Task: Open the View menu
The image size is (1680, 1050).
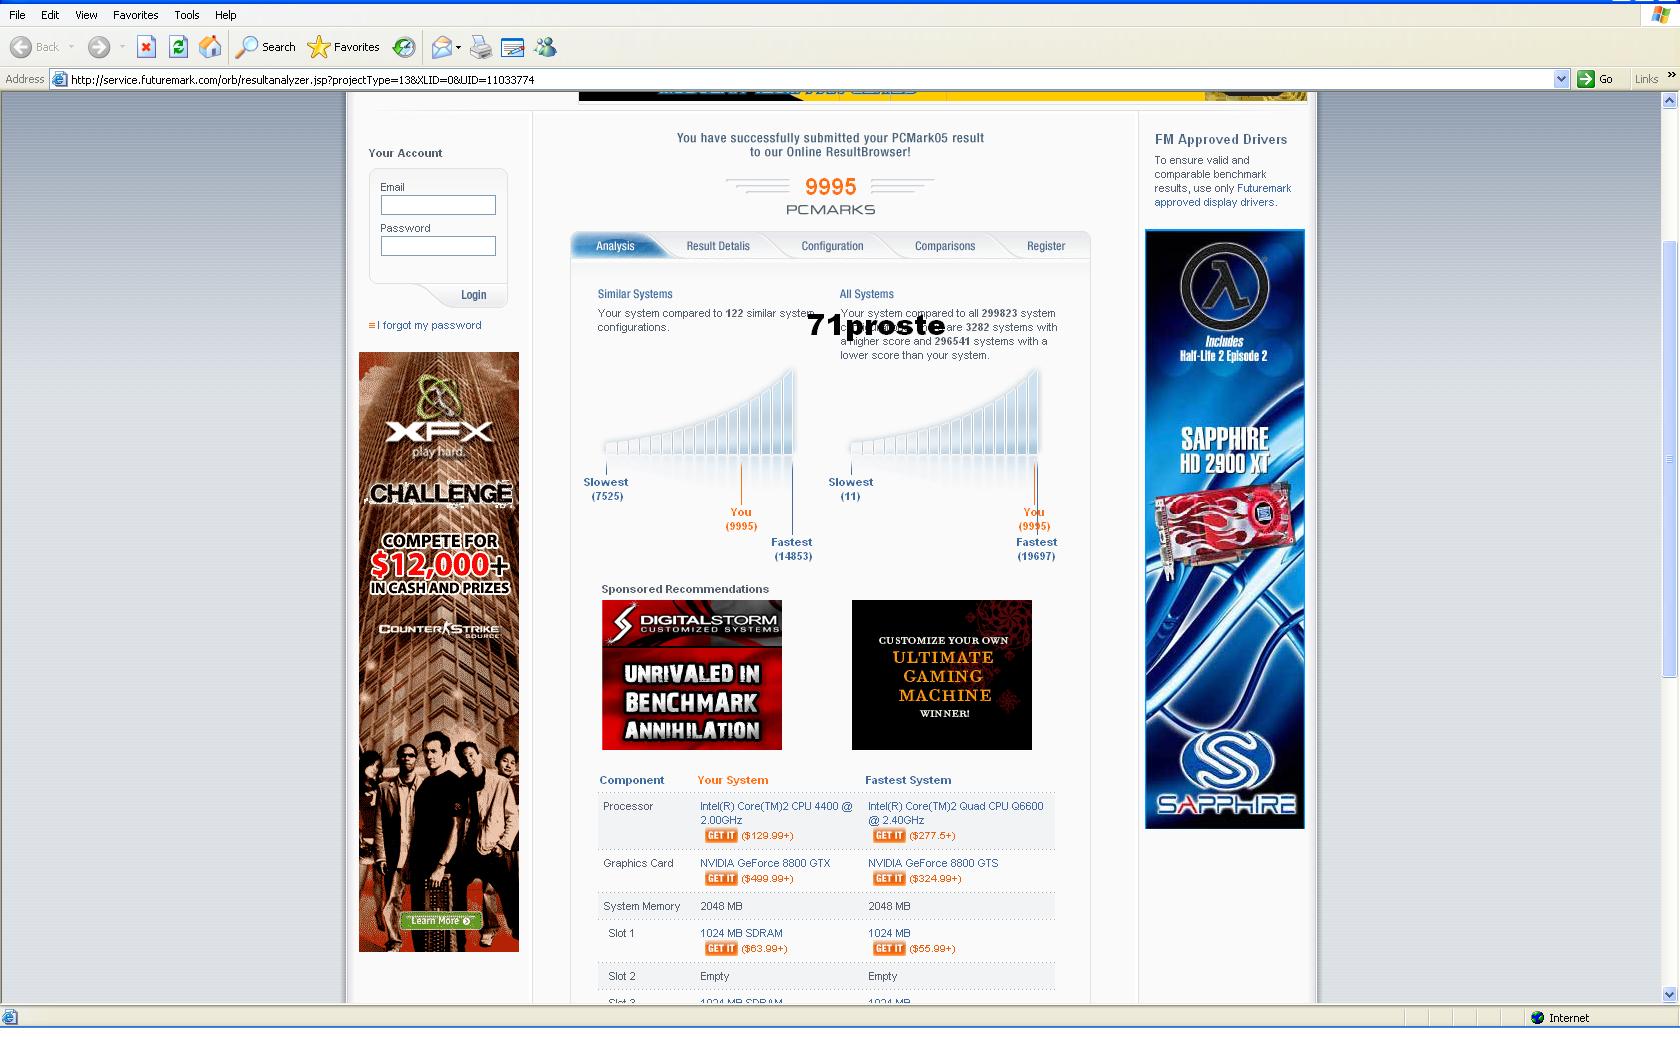Action: point(86,15)
